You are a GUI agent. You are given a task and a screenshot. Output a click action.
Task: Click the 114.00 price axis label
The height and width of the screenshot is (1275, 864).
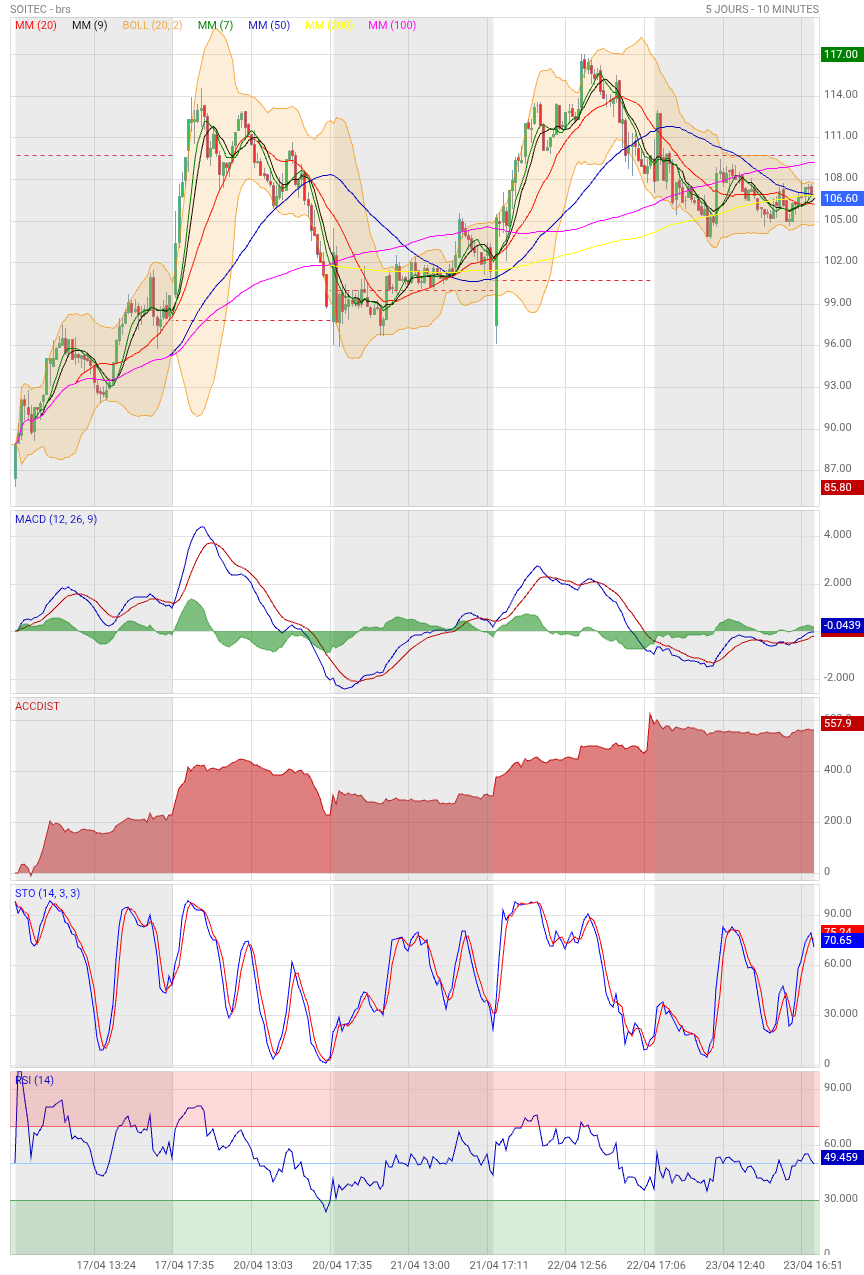point(841,95)
